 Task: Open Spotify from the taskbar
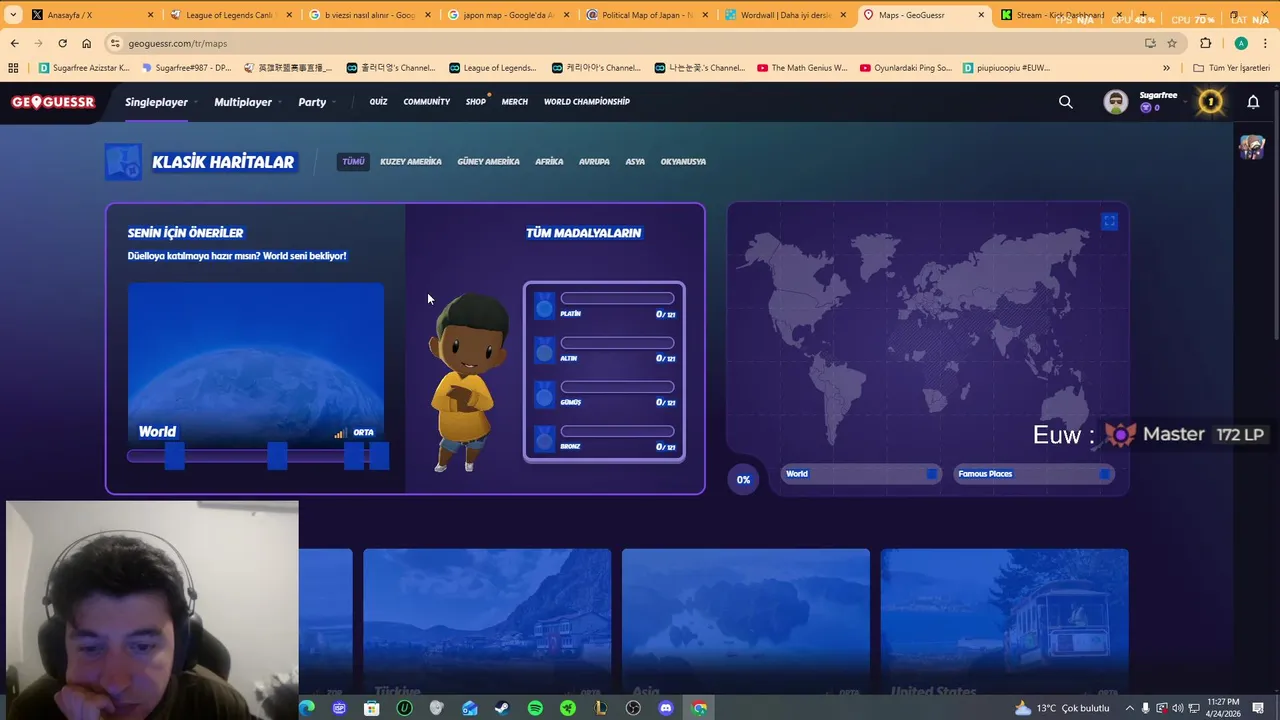coord(535,708)
